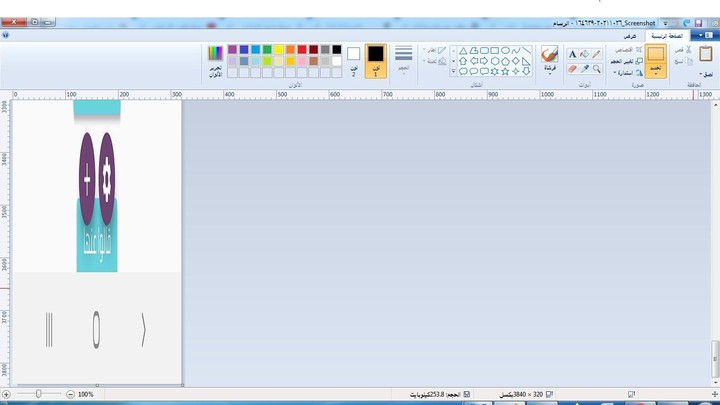Open the Edit colors dialog
The image size is (720, 405).
tap(215, 61)
